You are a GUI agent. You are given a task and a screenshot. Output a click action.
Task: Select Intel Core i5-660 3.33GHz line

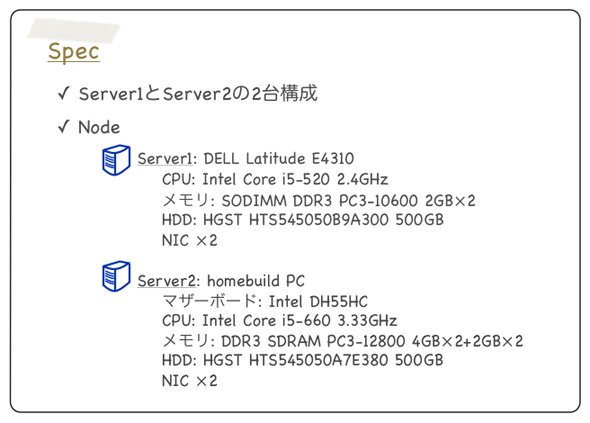pyautogui.click(x=279, y=321)
